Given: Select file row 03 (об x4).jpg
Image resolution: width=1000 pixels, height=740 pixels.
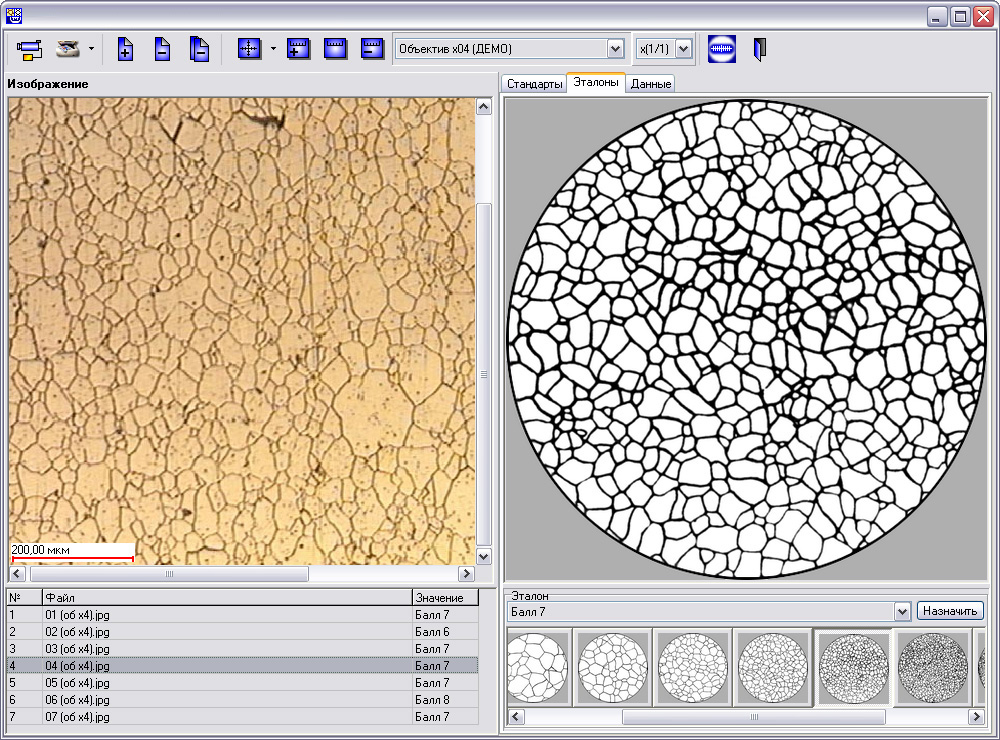Looking at the screenshot, I should (242, 649).
